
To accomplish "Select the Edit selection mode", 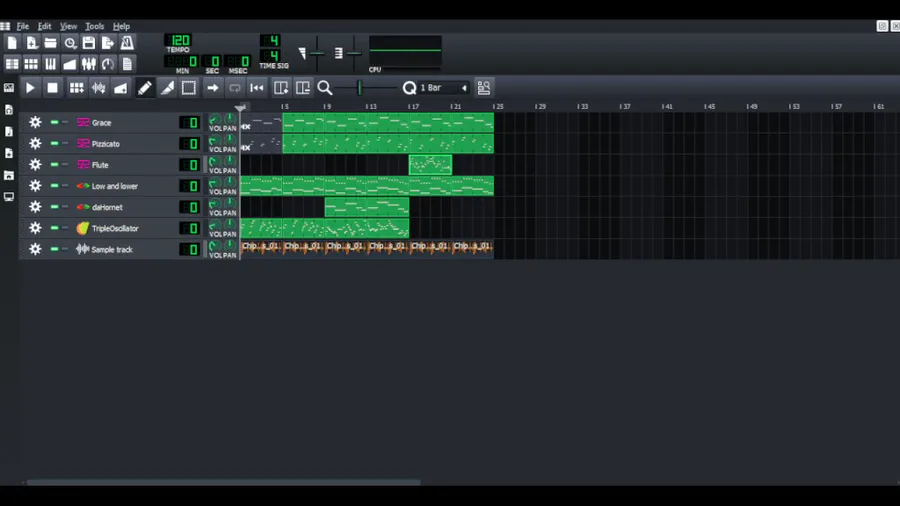I will (189, 88).
